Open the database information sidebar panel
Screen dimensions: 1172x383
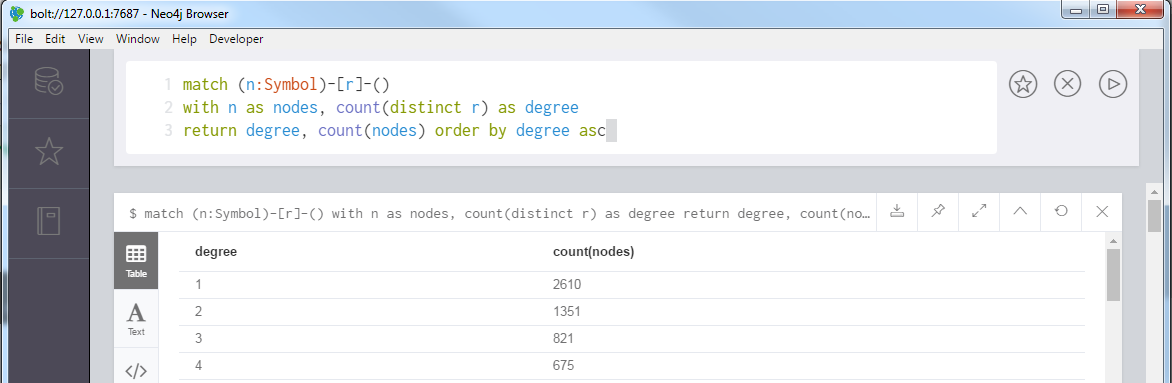[49, 81]
